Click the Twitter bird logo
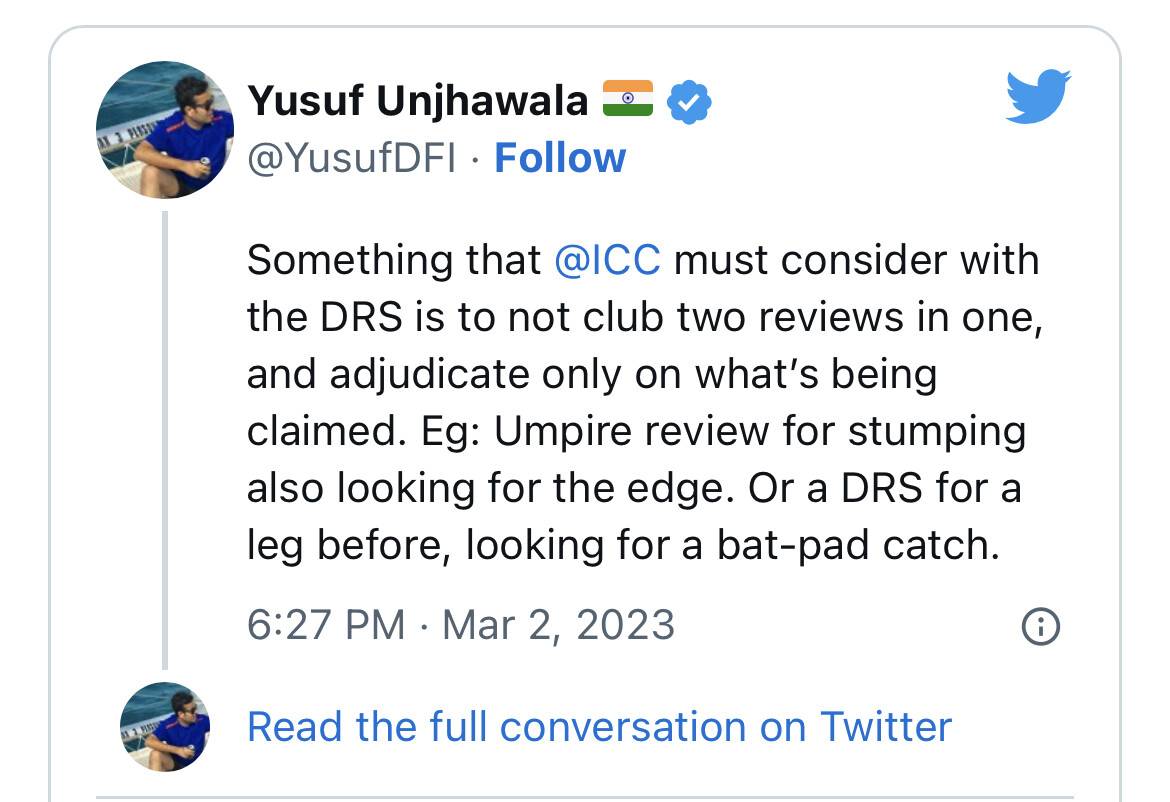This screenshot has height=802, width=1170. pos(1038,96)
